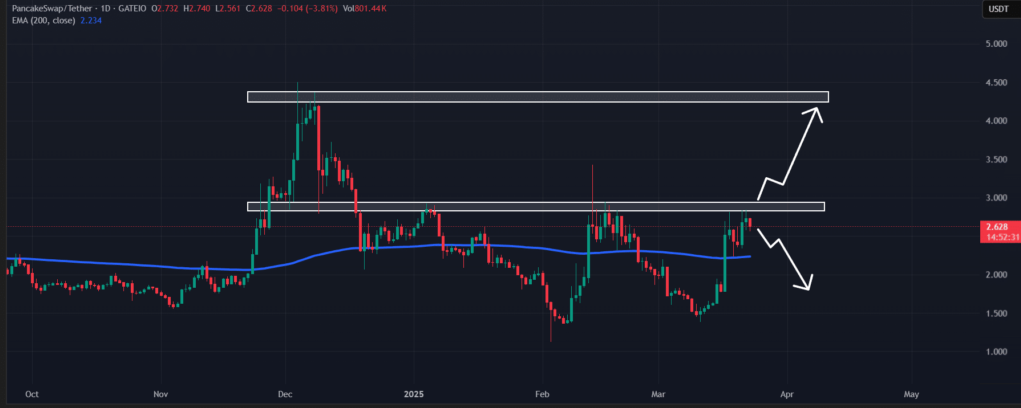Click the high value 2.740
The width and height of the screenshot is (1021, 408).
[x=199, y=10]
